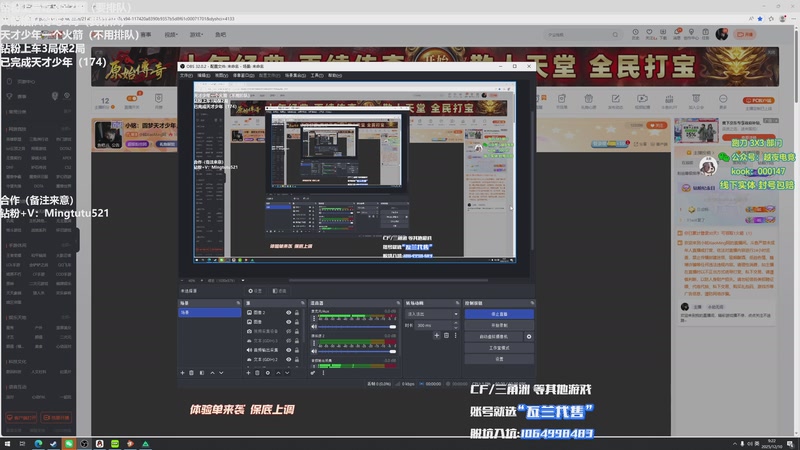This screenshot has width=800, height=450.
Task: Move scene down in Scenes dock
Action: click(x=221, y=373)
